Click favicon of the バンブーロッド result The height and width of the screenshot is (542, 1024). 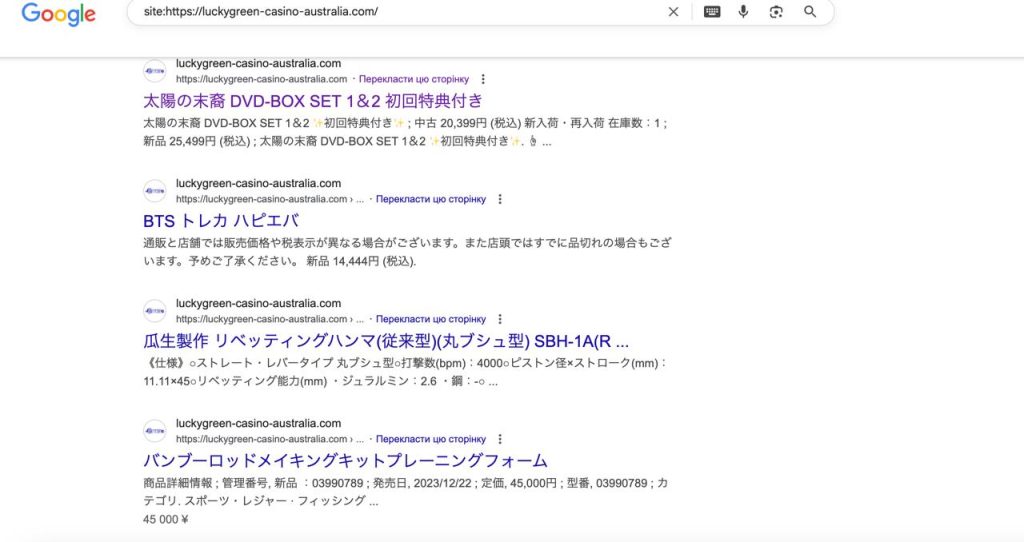coord(155,431)
